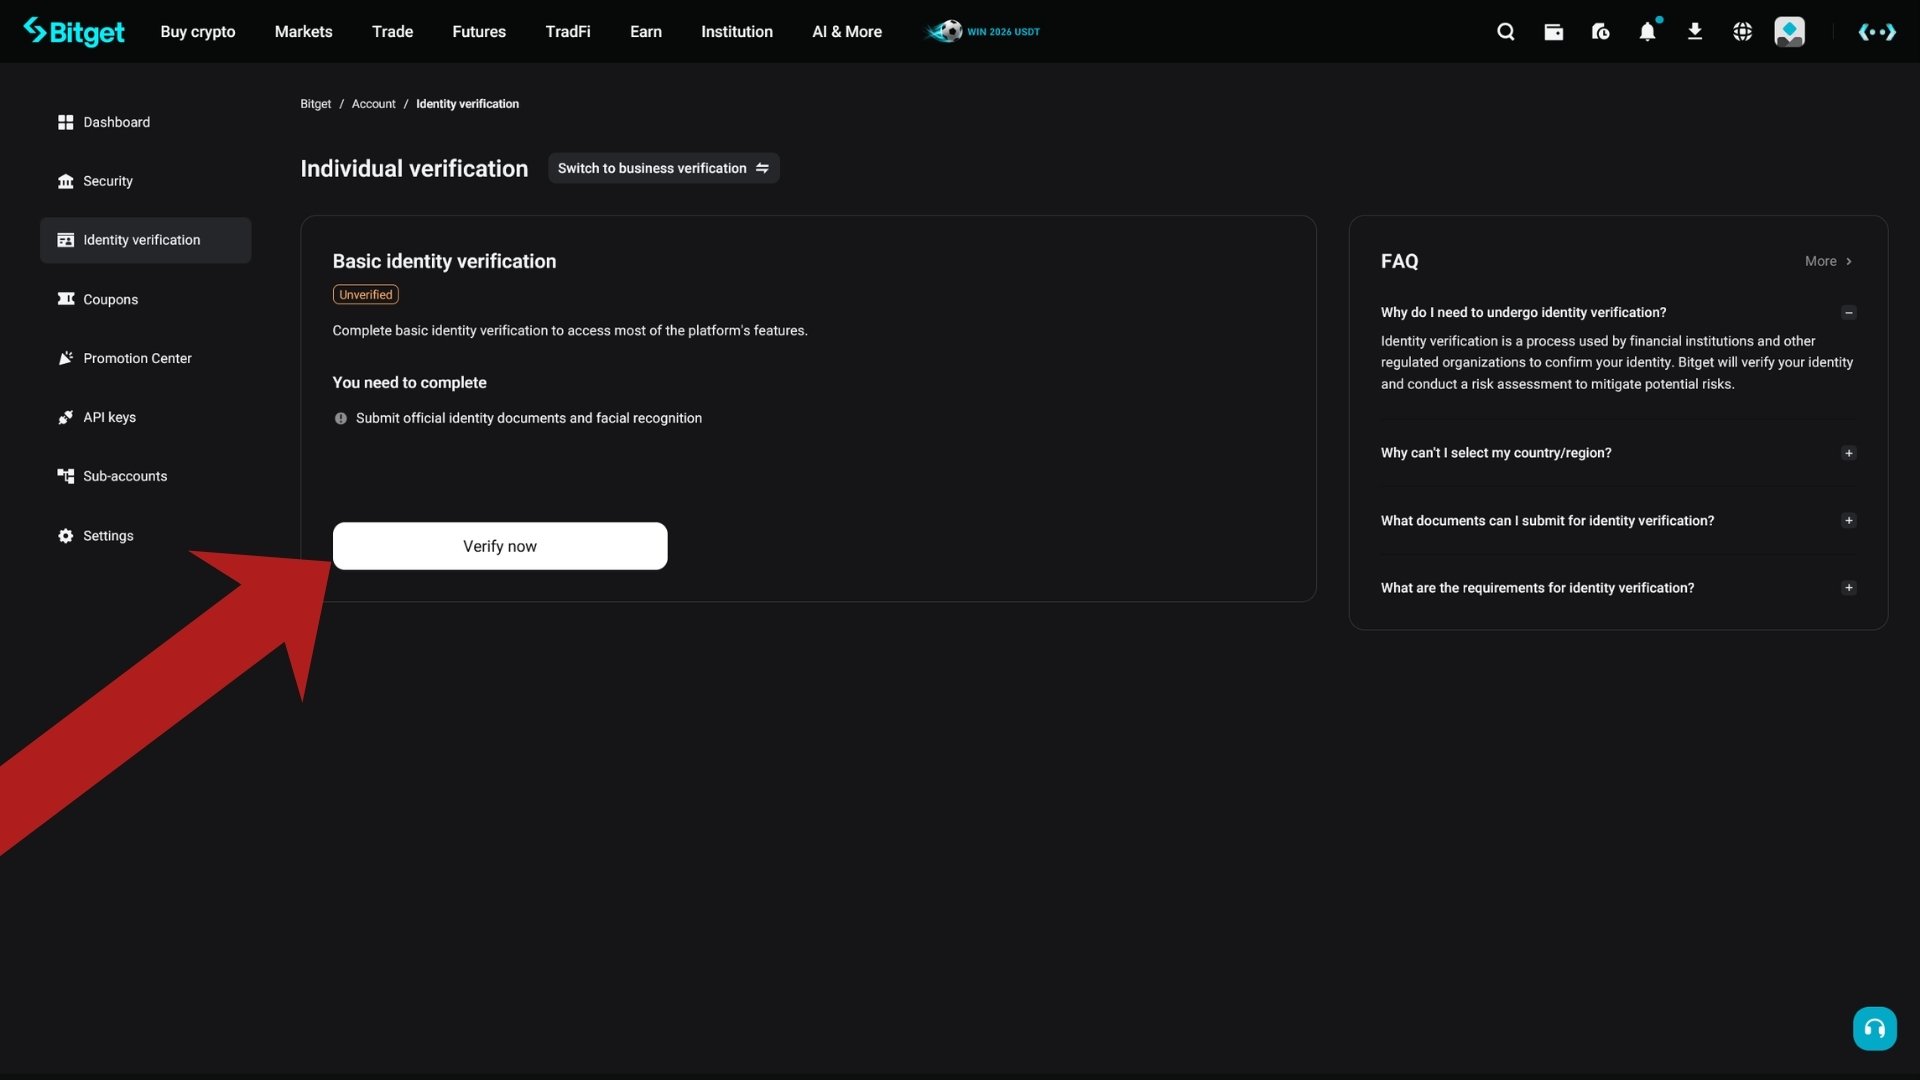Viewport: 1920px width, 1080px height.
Task: Open Earn menu
Action: [x=646, y=32]
